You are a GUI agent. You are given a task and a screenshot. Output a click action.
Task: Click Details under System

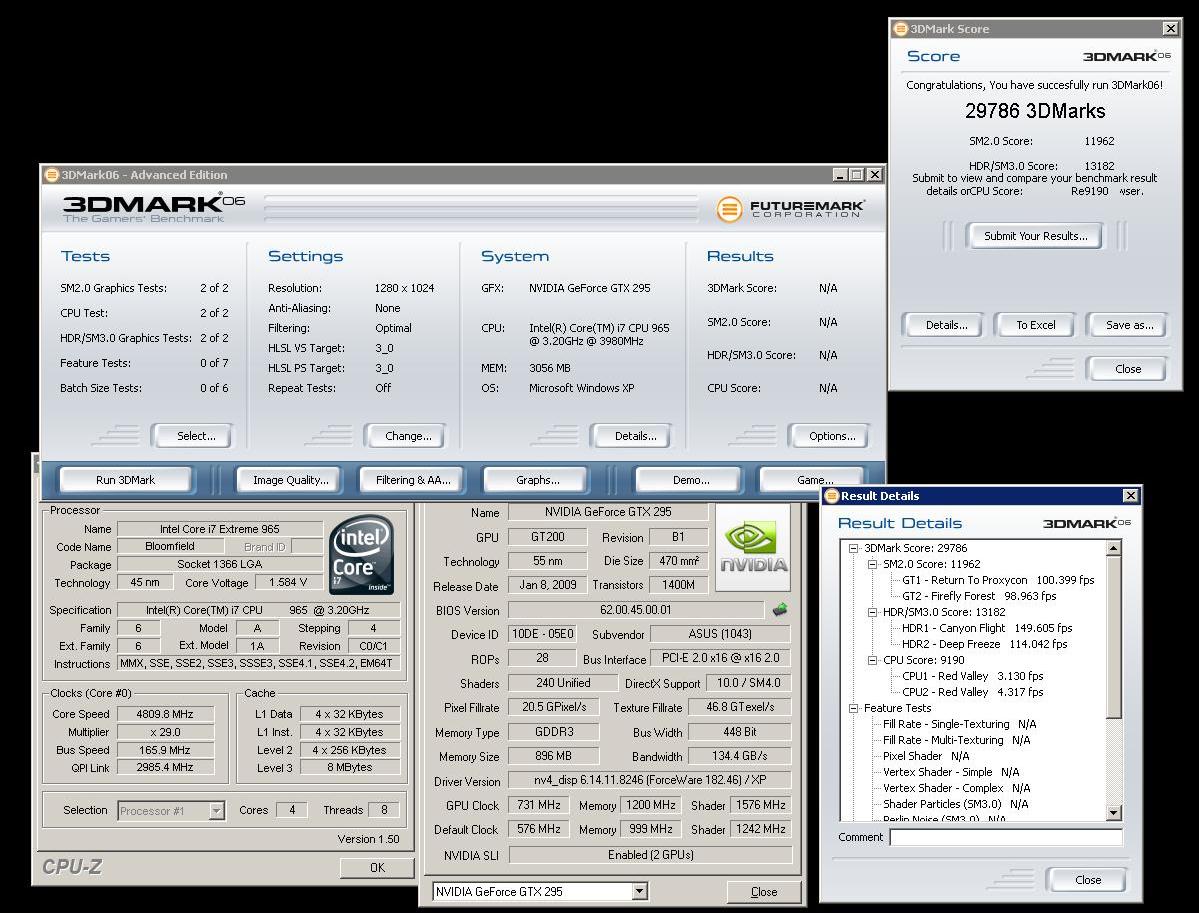[635, 436]
